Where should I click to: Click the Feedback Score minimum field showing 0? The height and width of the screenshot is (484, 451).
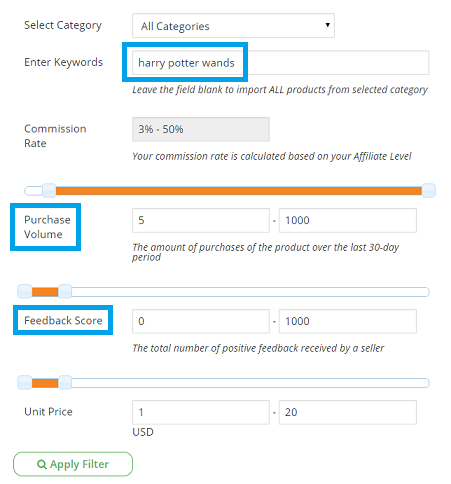coord(201,321)
